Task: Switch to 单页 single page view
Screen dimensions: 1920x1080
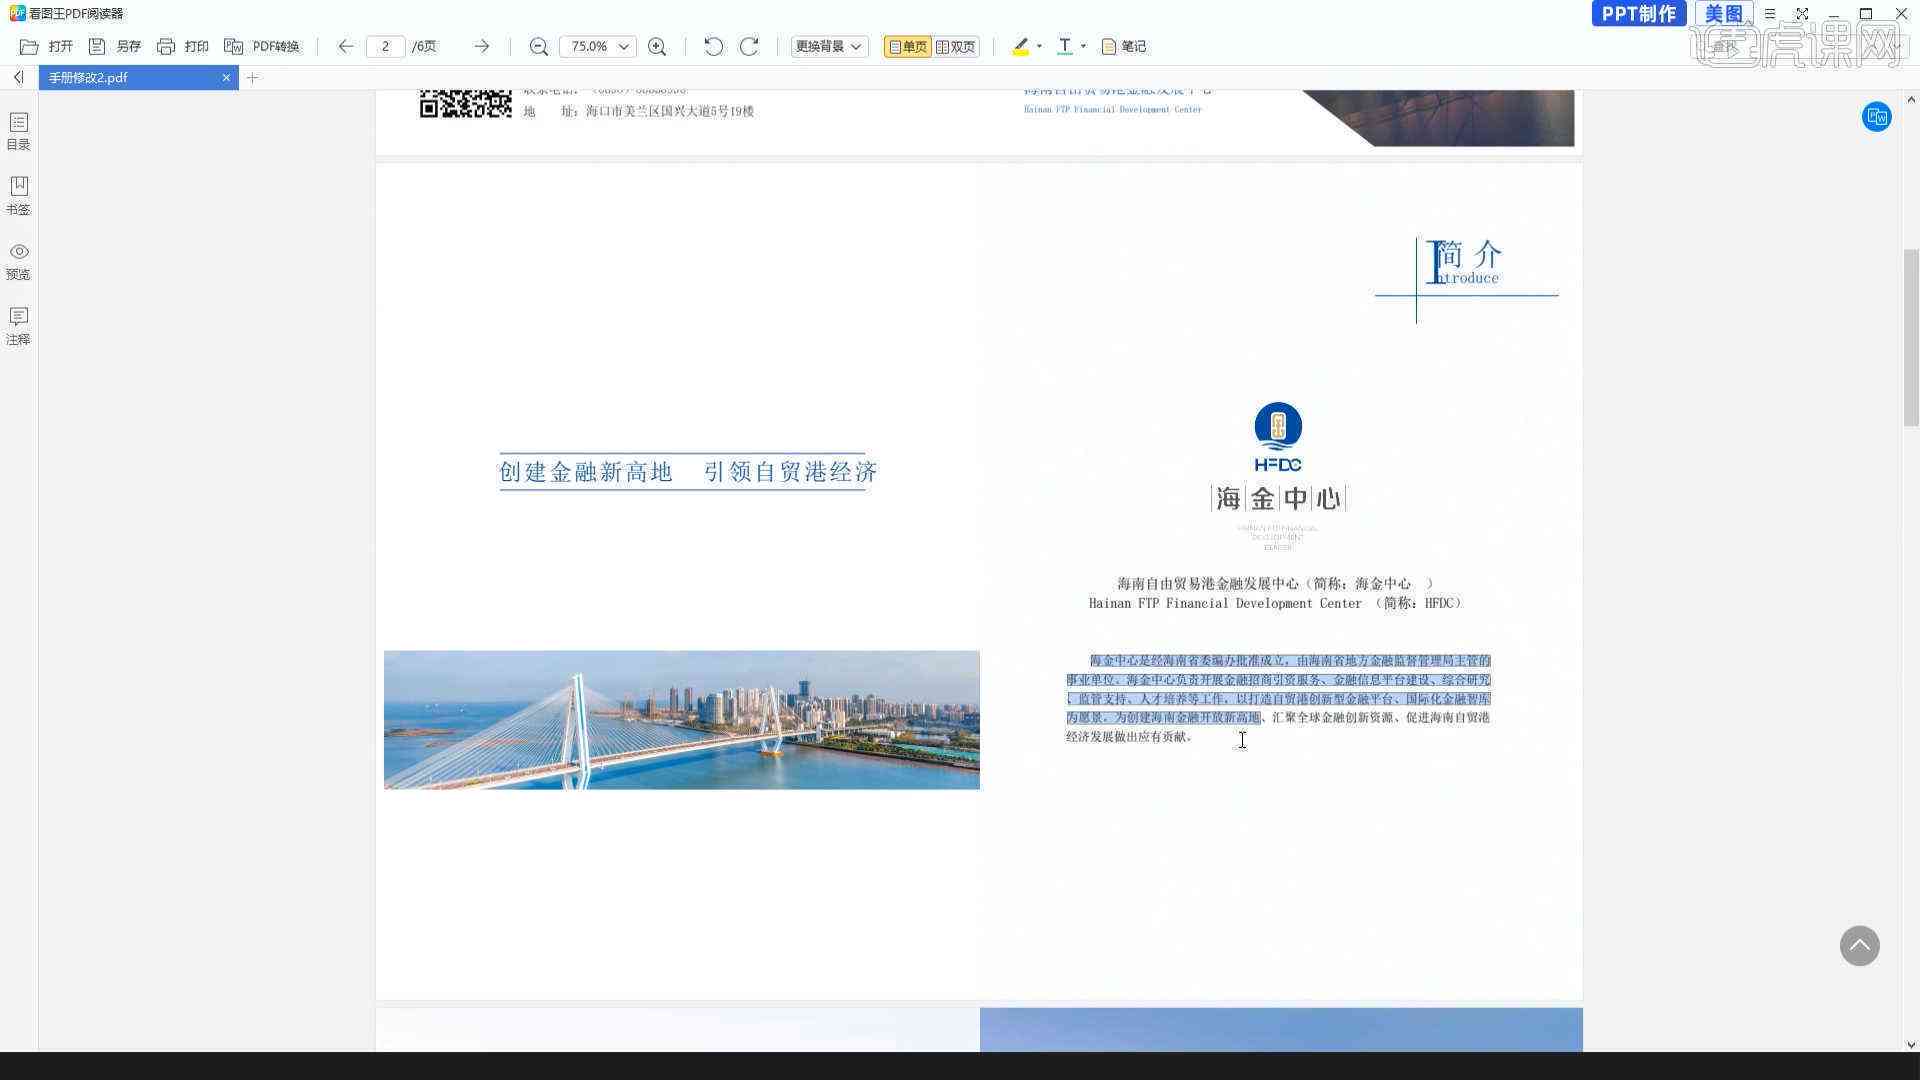Action: pyautogui.click(x=907, y=46)
